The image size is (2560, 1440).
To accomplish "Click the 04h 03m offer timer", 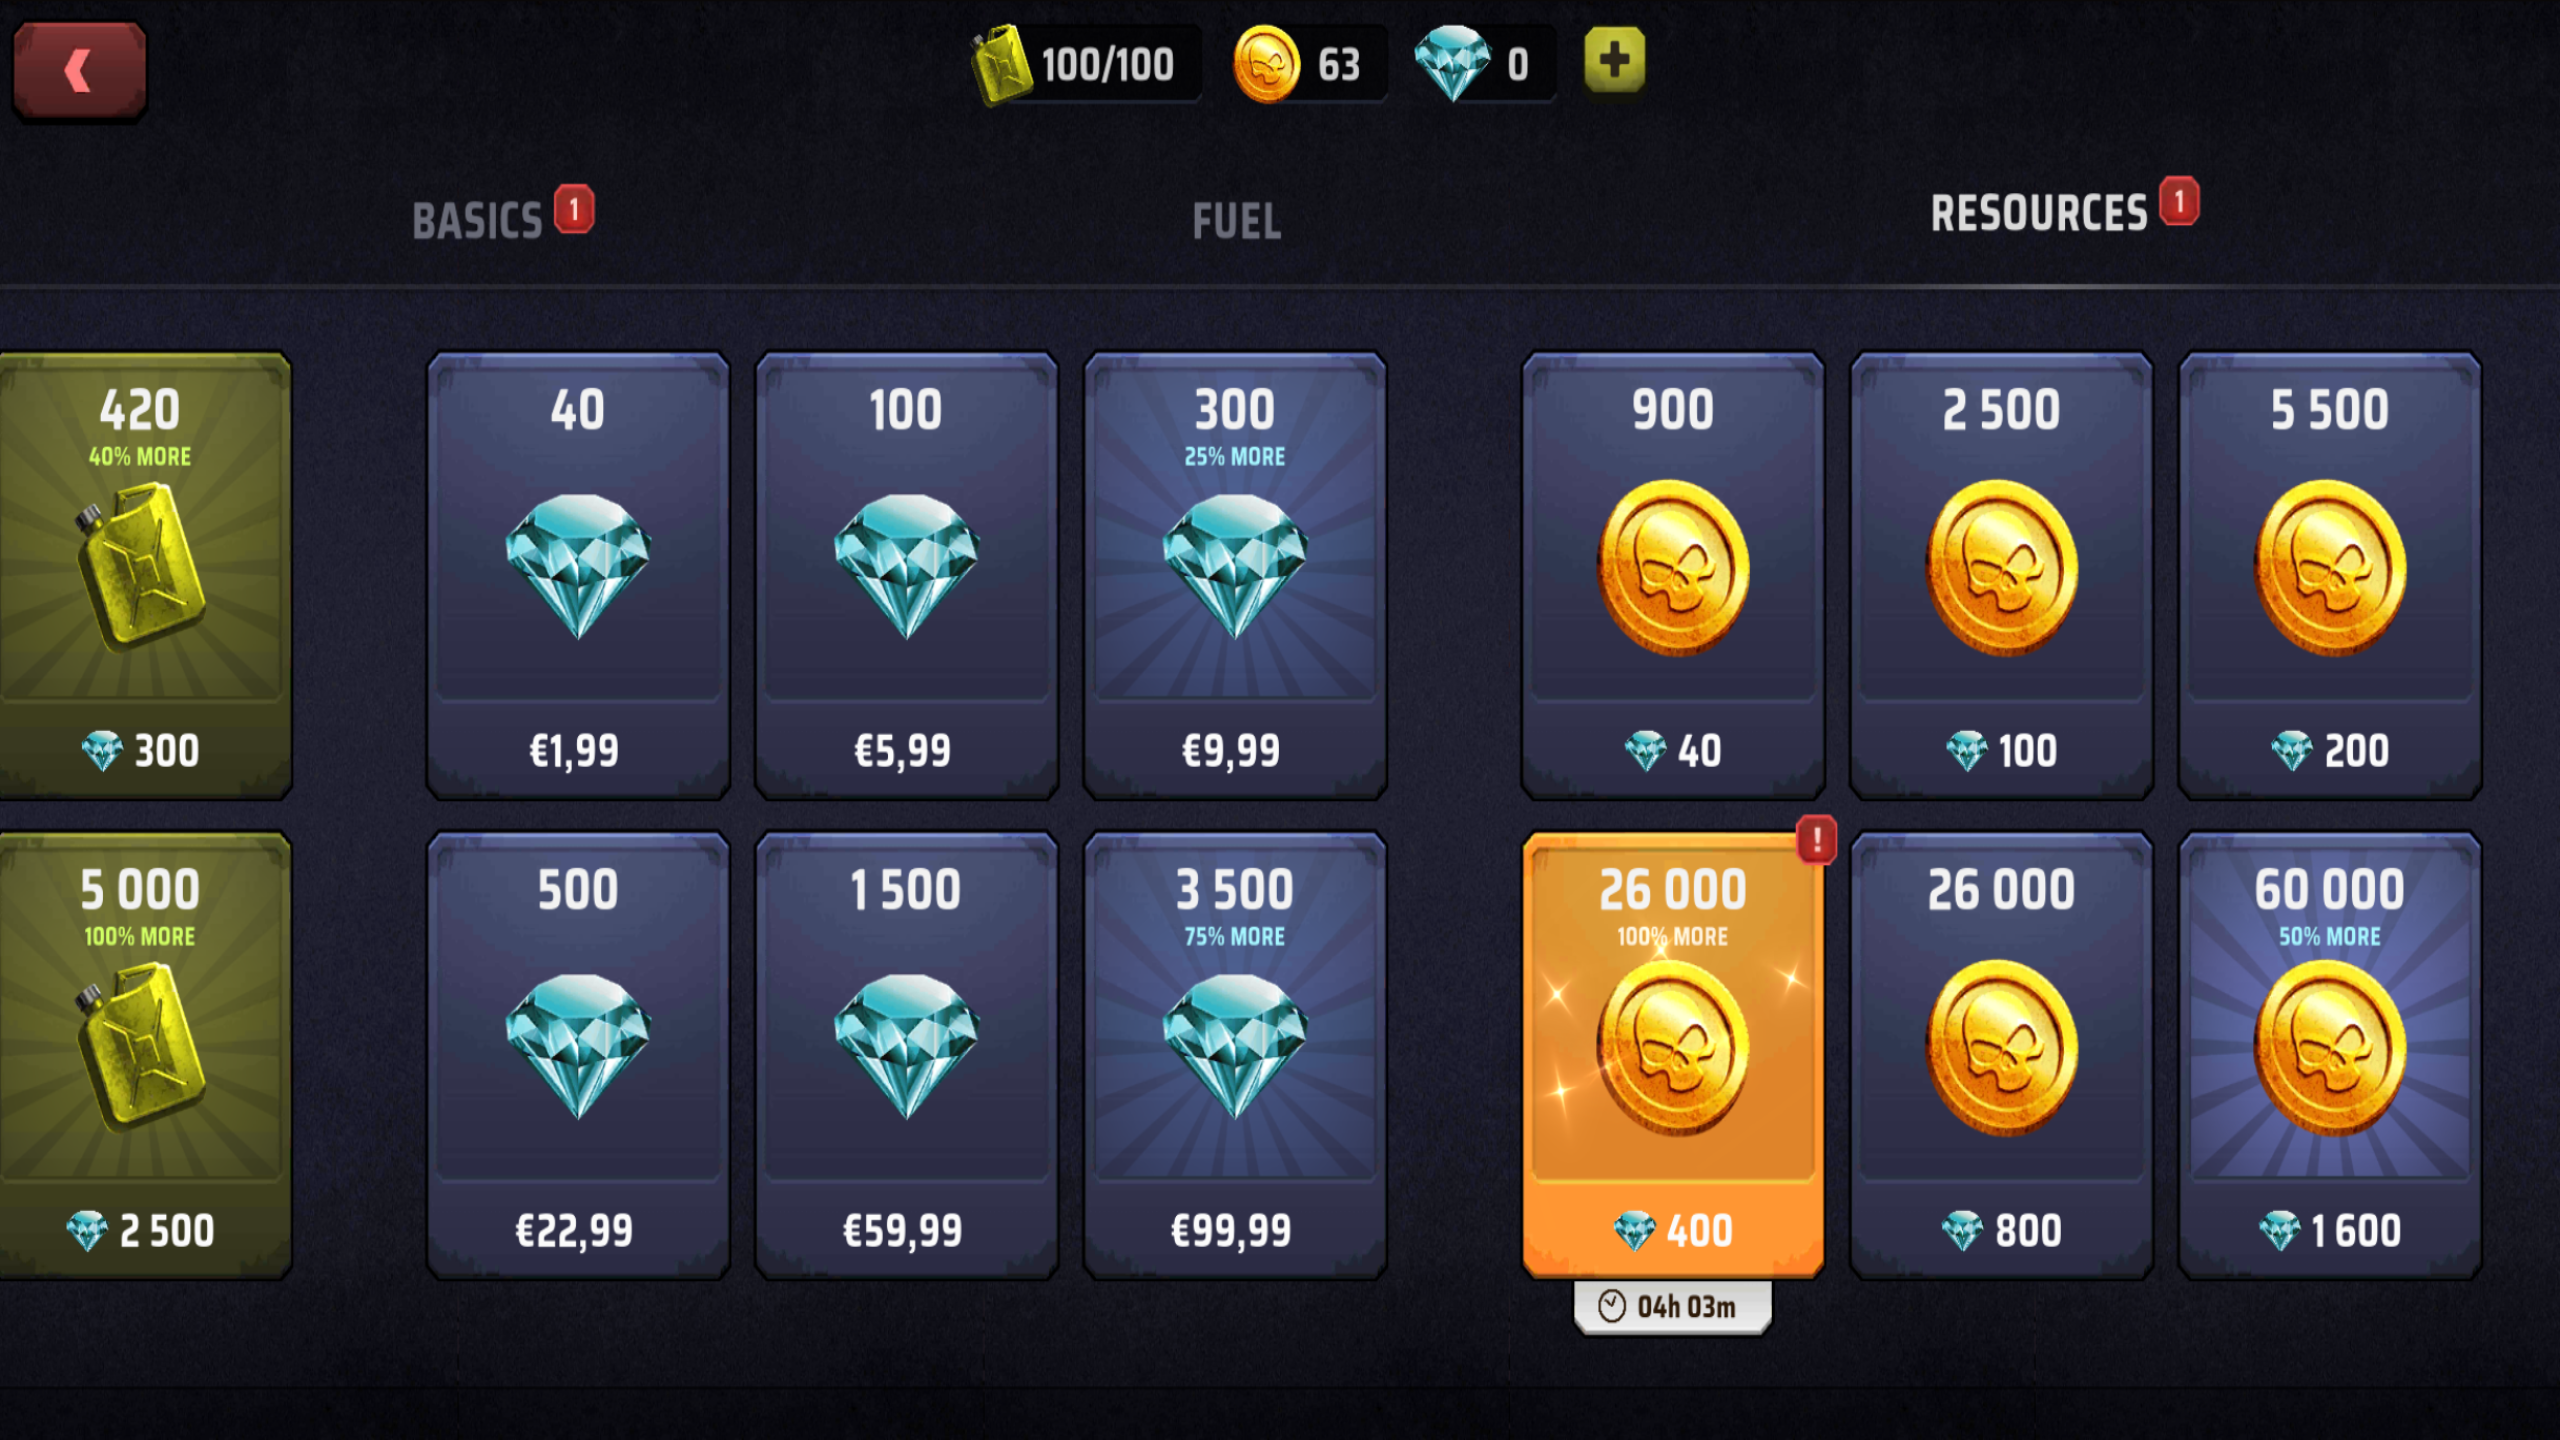I will (1672, 1307).
